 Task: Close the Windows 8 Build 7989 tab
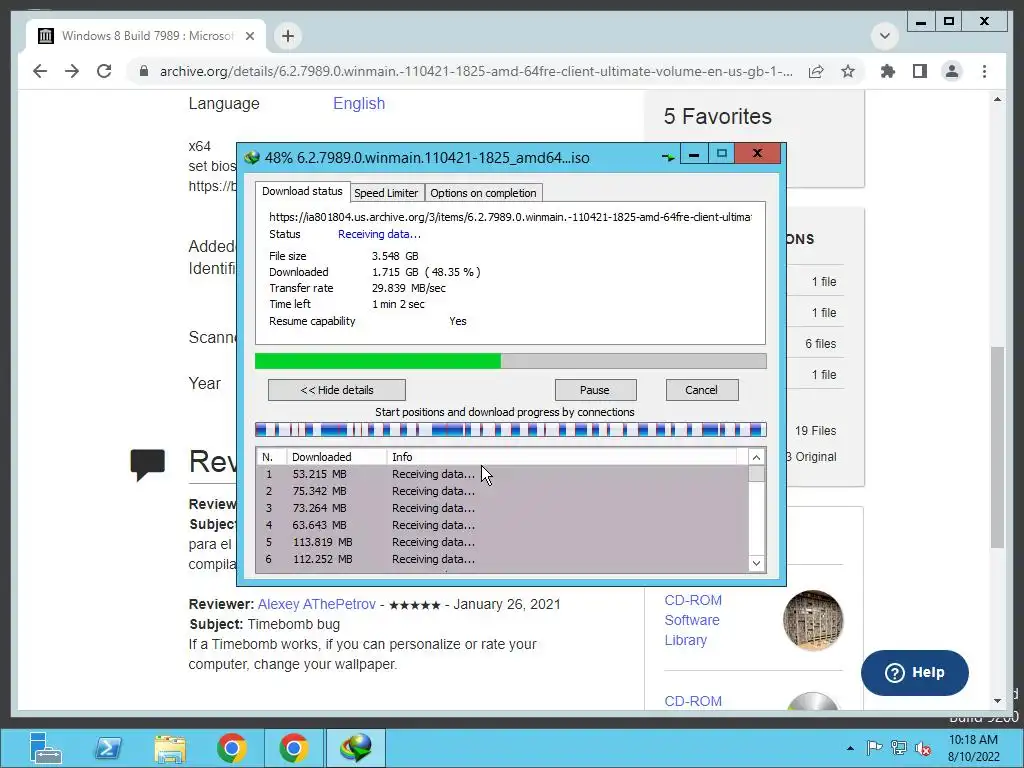(249, 36)
